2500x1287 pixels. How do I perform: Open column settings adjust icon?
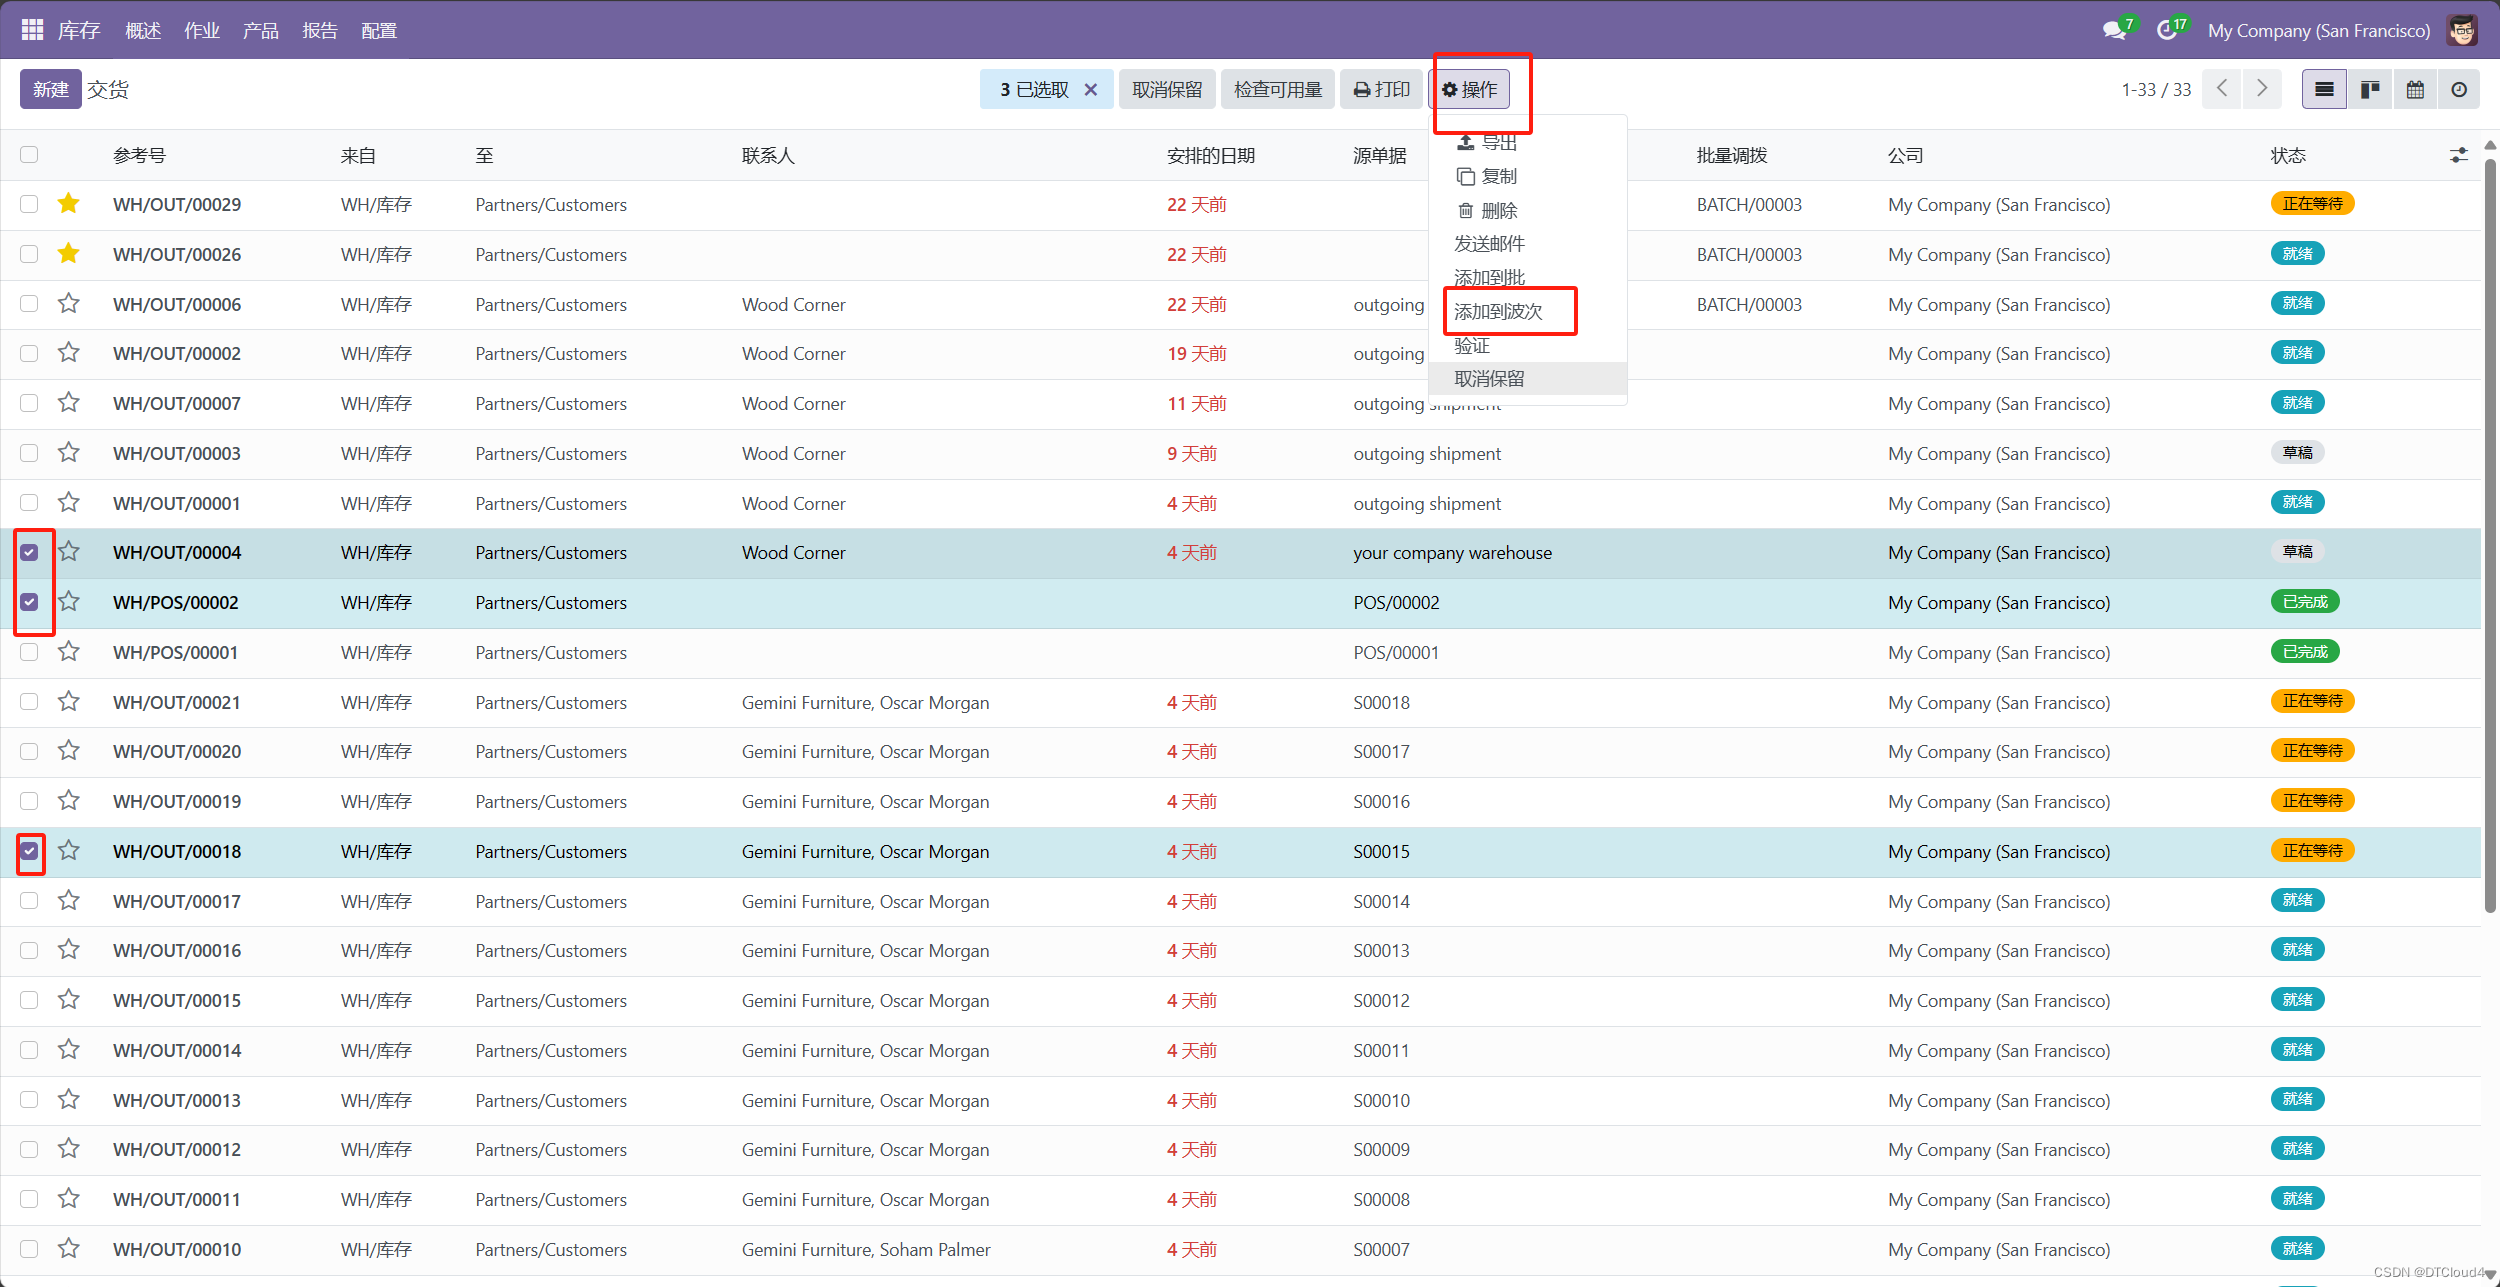pos(2459,155)
